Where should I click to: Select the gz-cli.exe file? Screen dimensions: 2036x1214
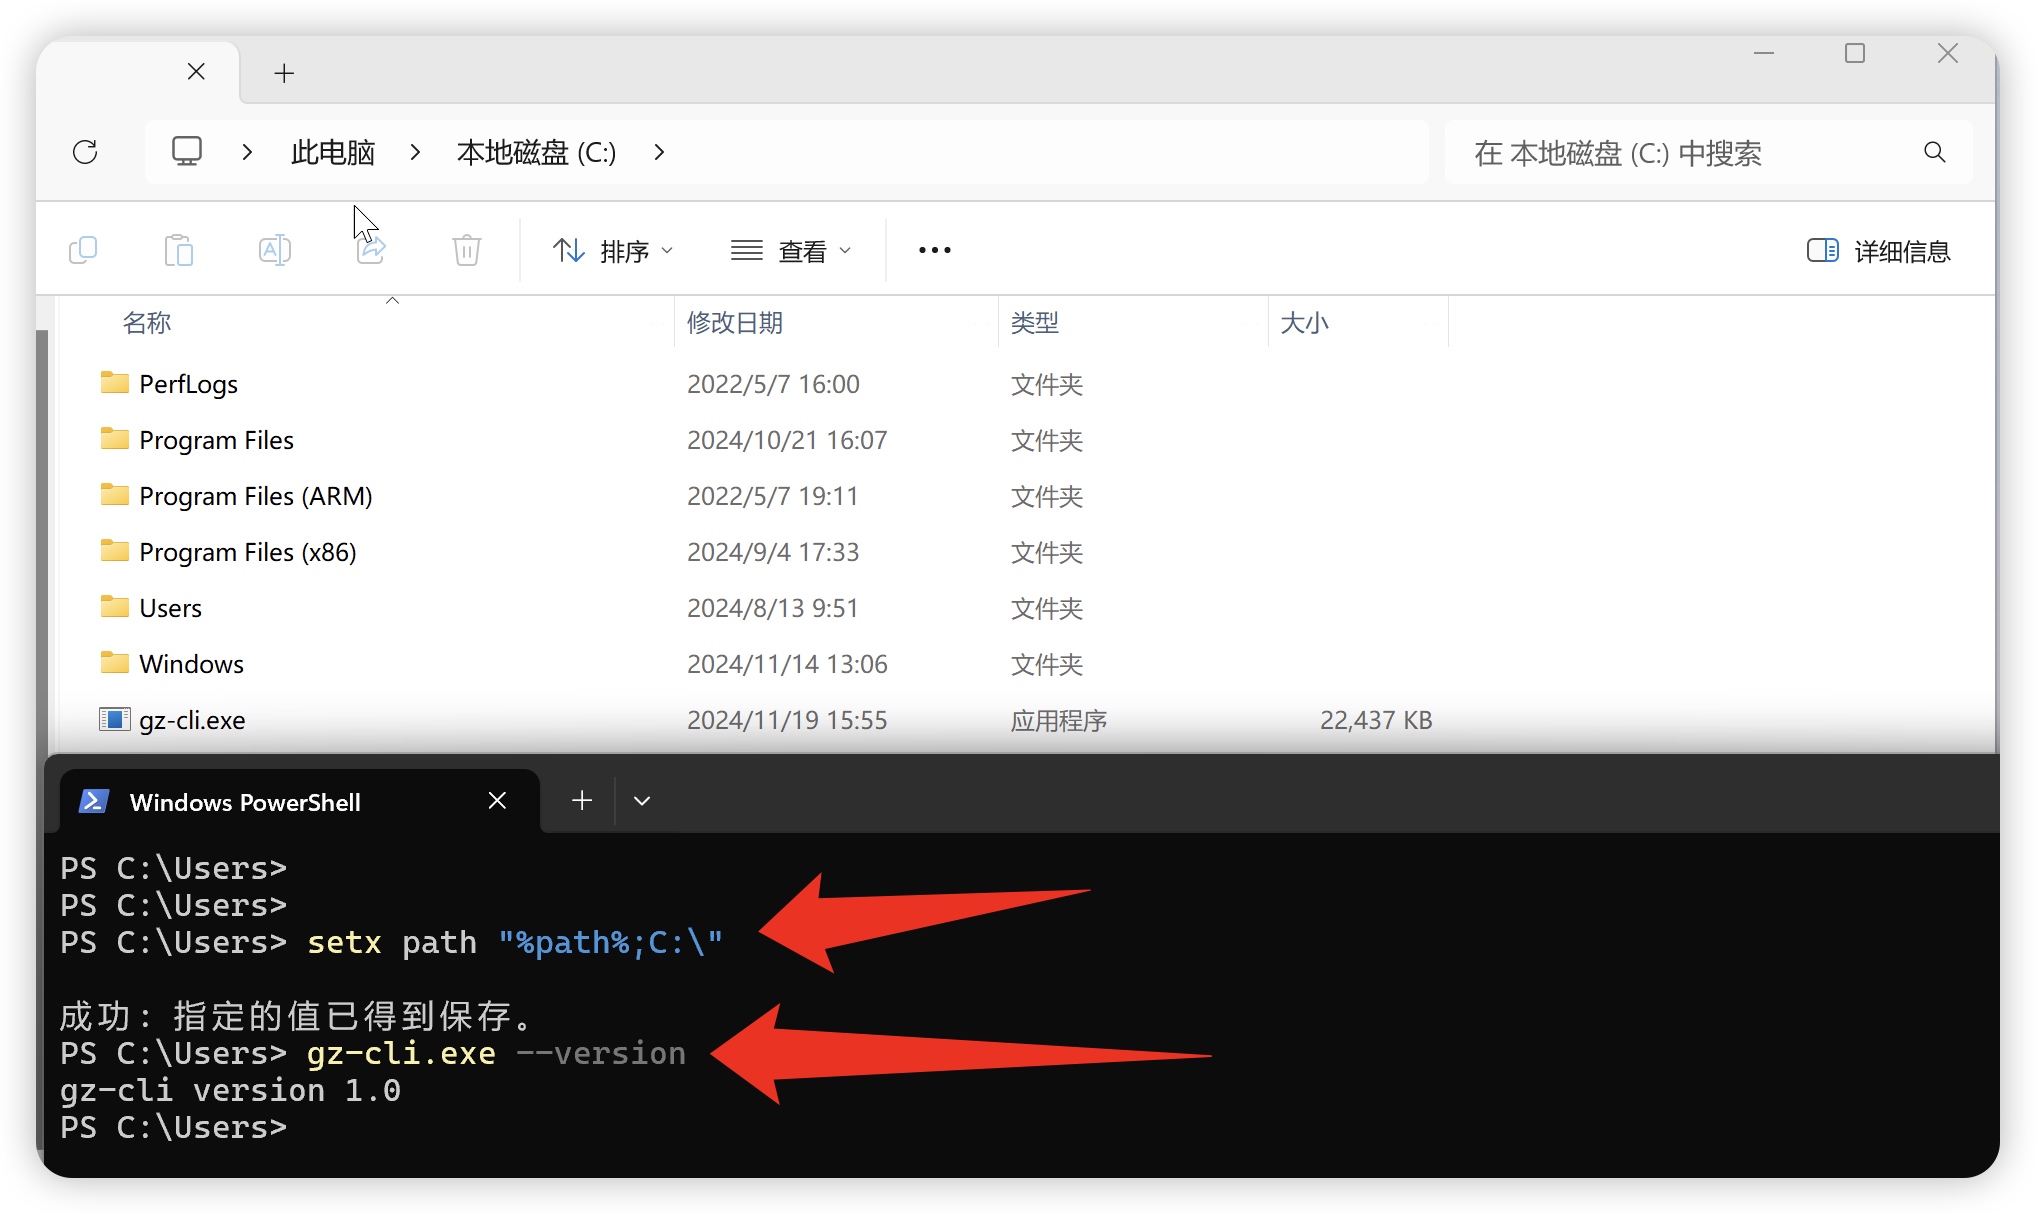point(192,720)
